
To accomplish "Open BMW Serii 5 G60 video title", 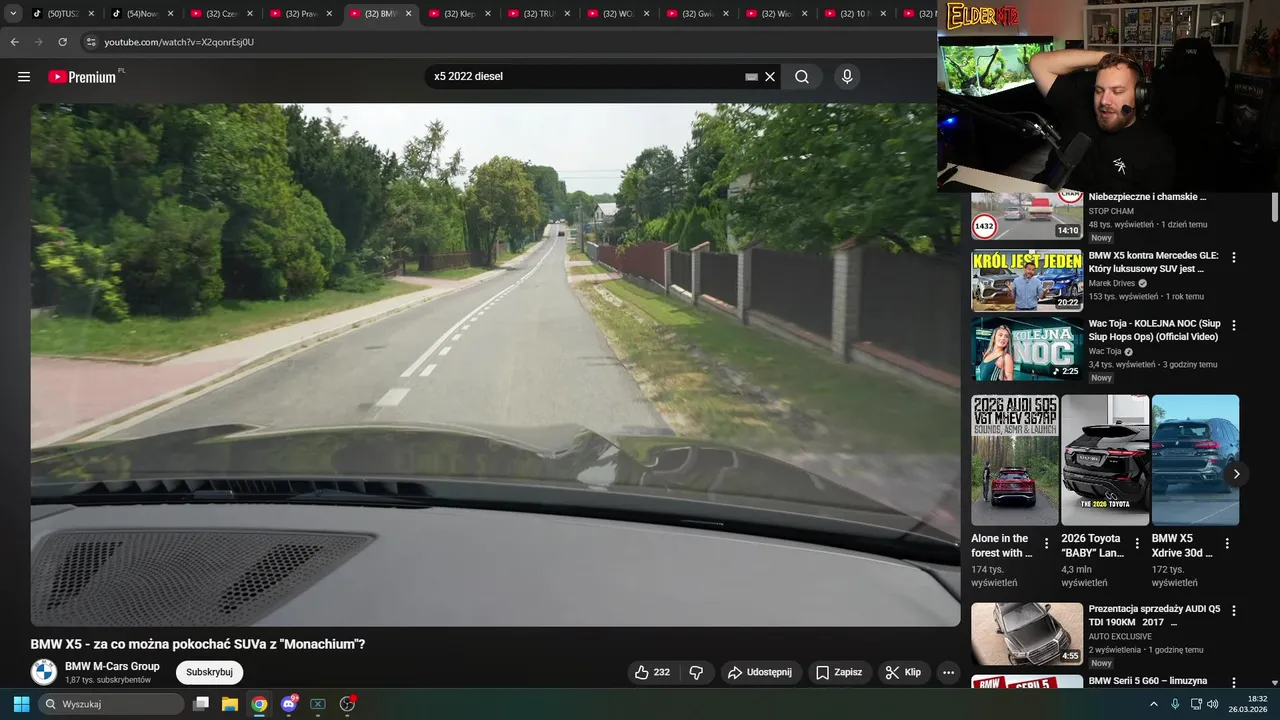I will [x=1147, y=681].
